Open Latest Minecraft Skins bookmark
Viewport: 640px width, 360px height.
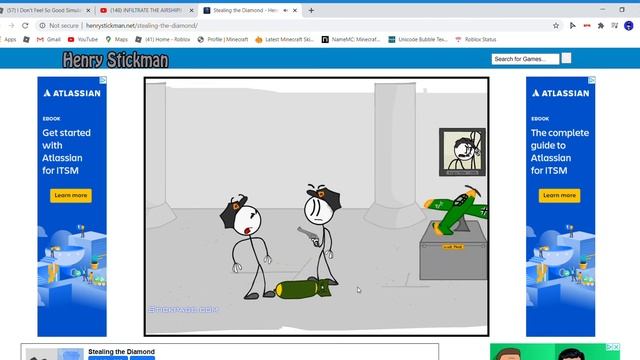[x=284, y=40]
